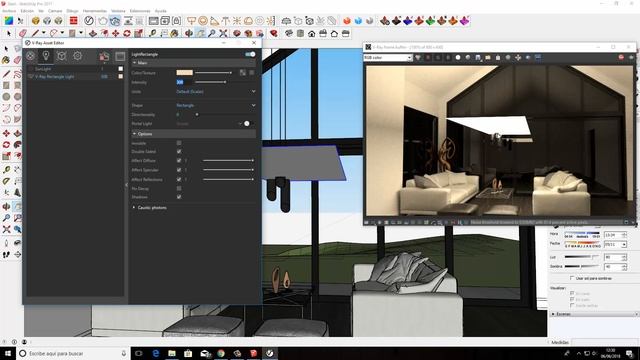Click the V-Ray interactive render teapot icon
The height and width of the screenshot is (360, 640).
115,20
